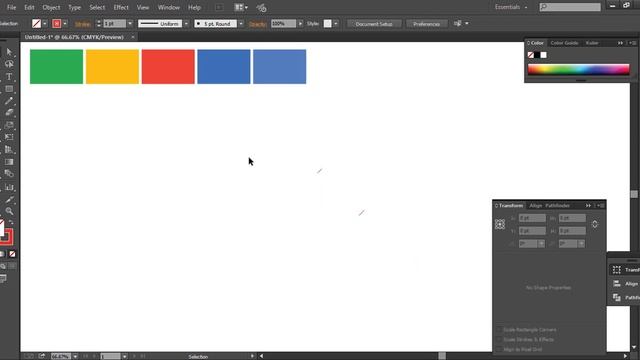Open the stroke weight dropdown
The height and width of the screenshot is (360, 640).
[x=130, y=24]
